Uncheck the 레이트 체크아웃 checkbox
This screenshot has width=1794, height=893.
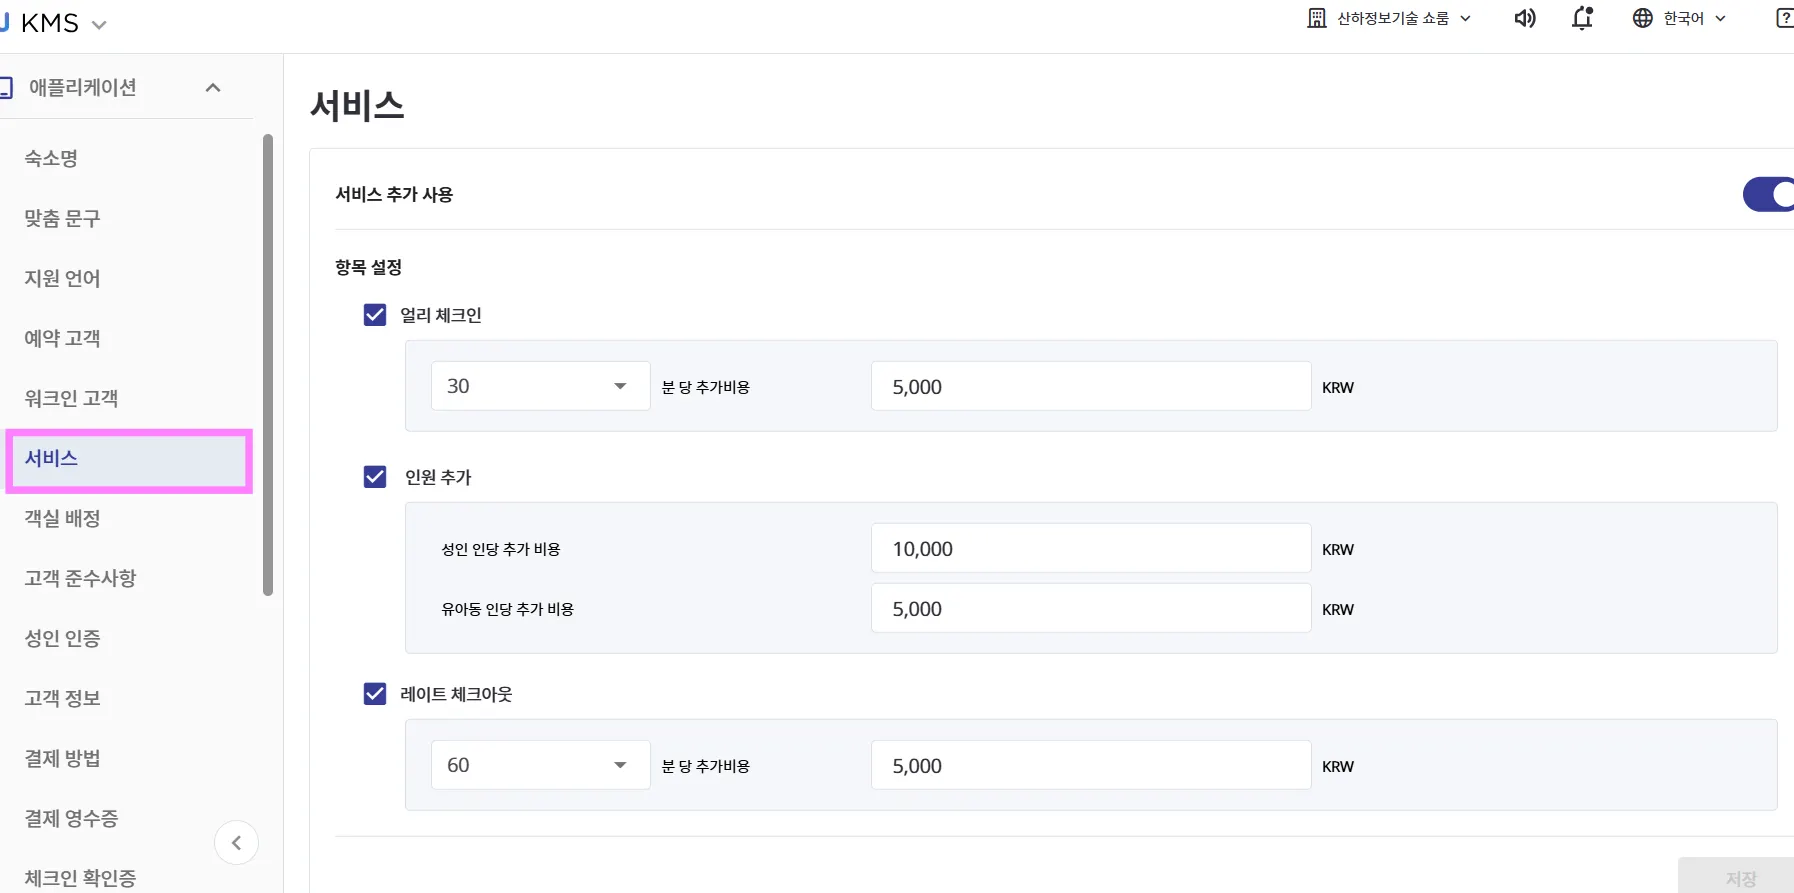pos(375,694)
